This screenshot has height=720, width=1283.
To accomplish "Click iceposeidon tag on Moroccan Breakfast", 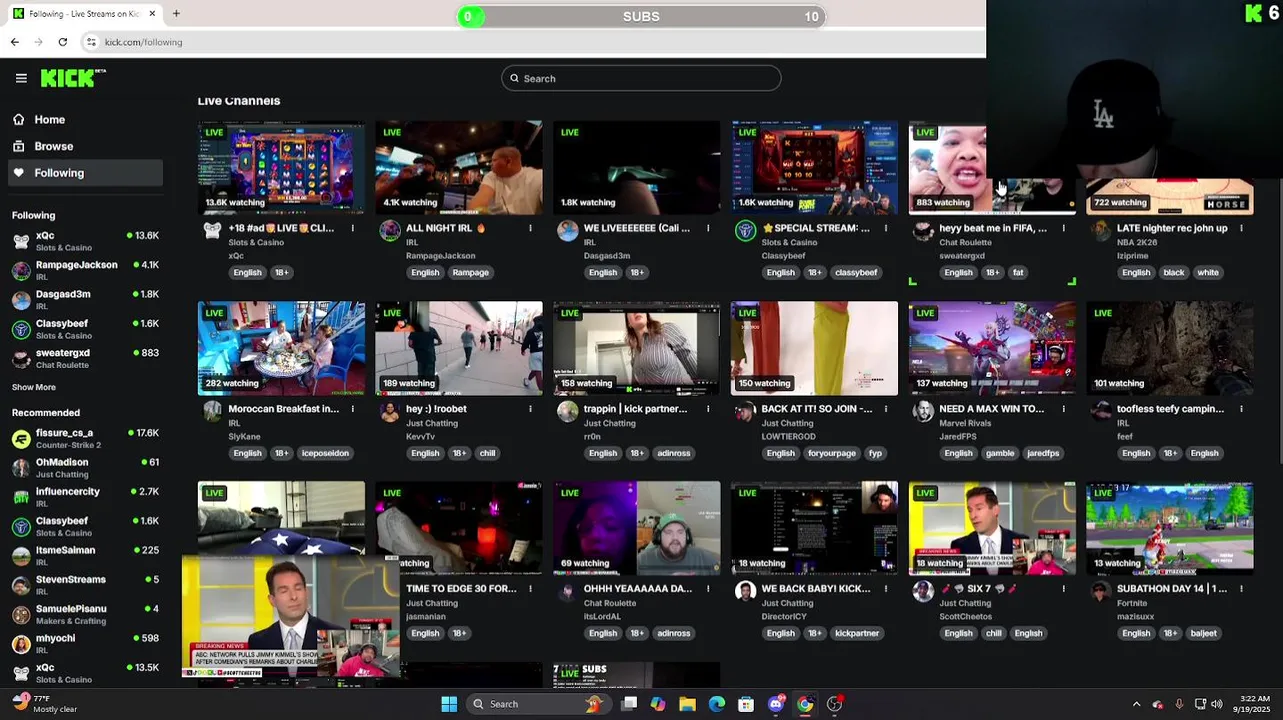I will point(325,453).
